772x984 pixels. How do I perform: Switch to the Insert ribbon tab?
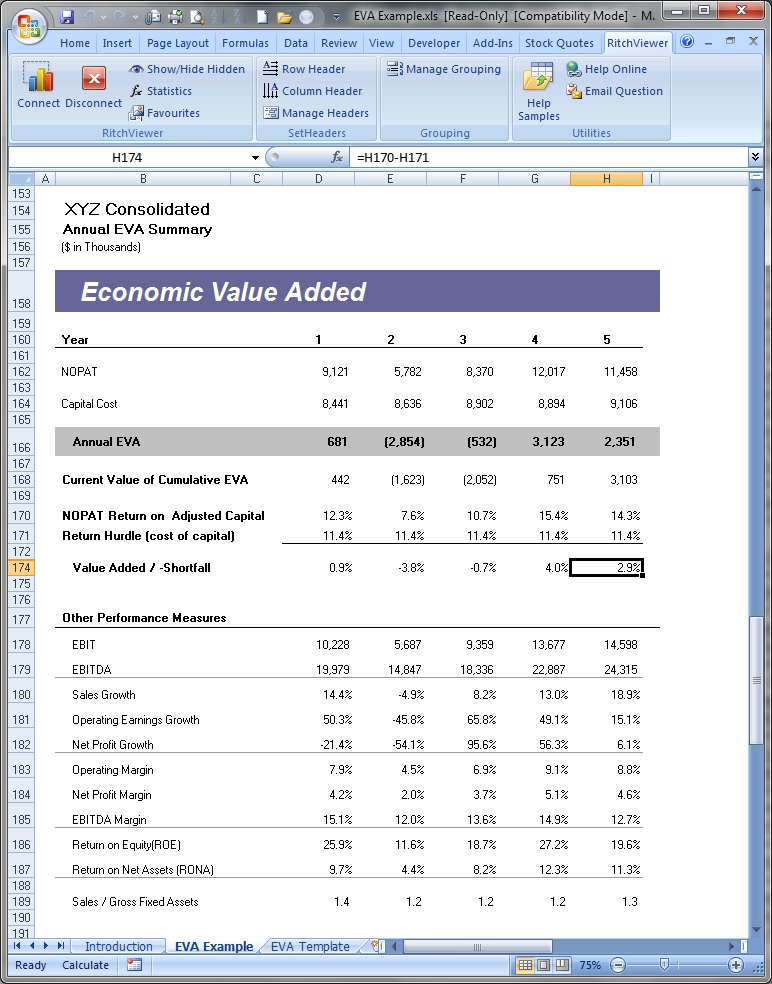point(117,43)
